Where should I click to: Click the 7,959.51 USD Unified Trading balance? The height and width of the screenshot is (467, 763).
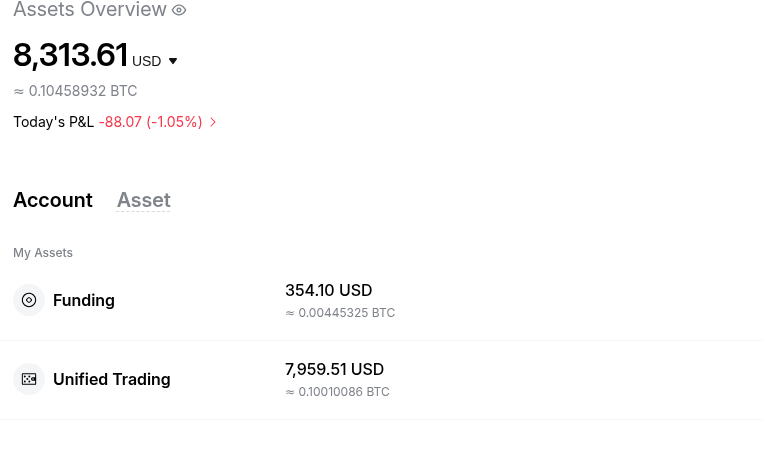click(x=334, y=369)
